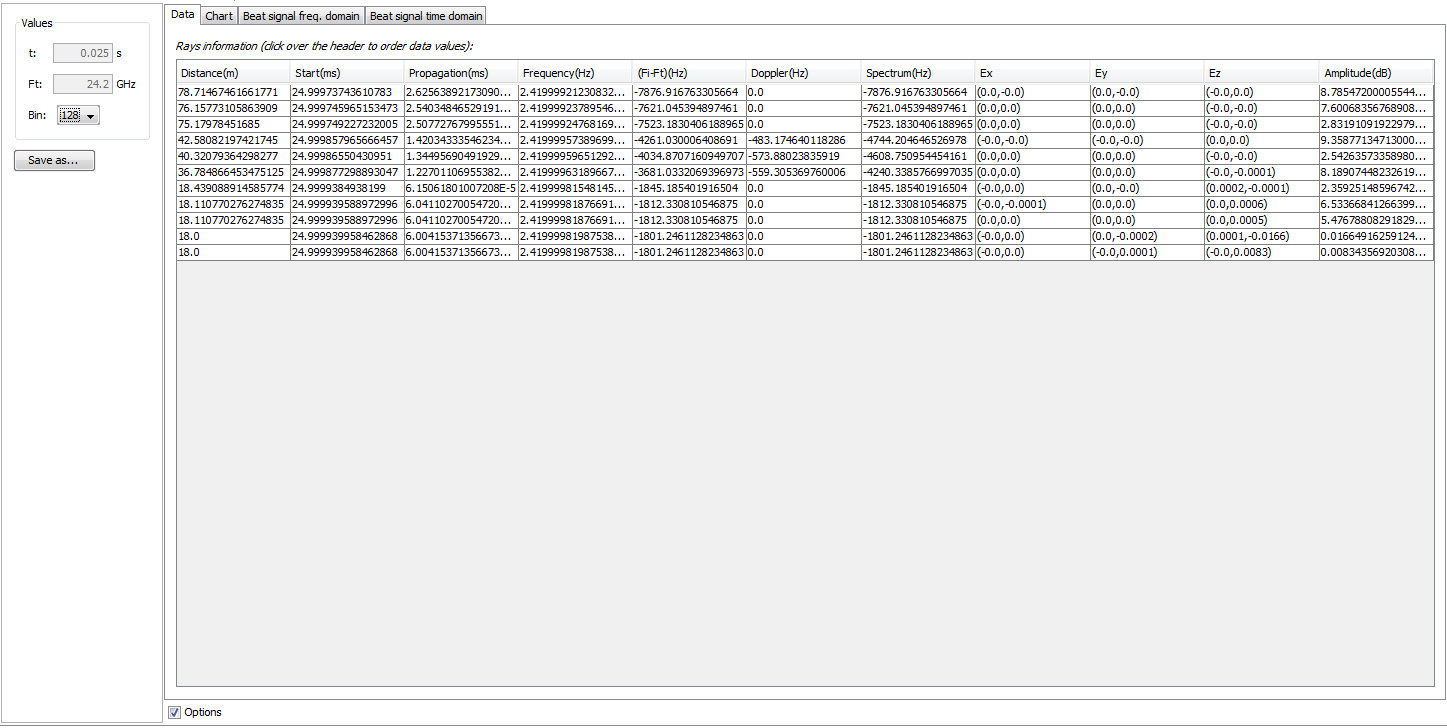
Task: Open the Beat signal freq. domain tab
Action: (x=300, y=16)
